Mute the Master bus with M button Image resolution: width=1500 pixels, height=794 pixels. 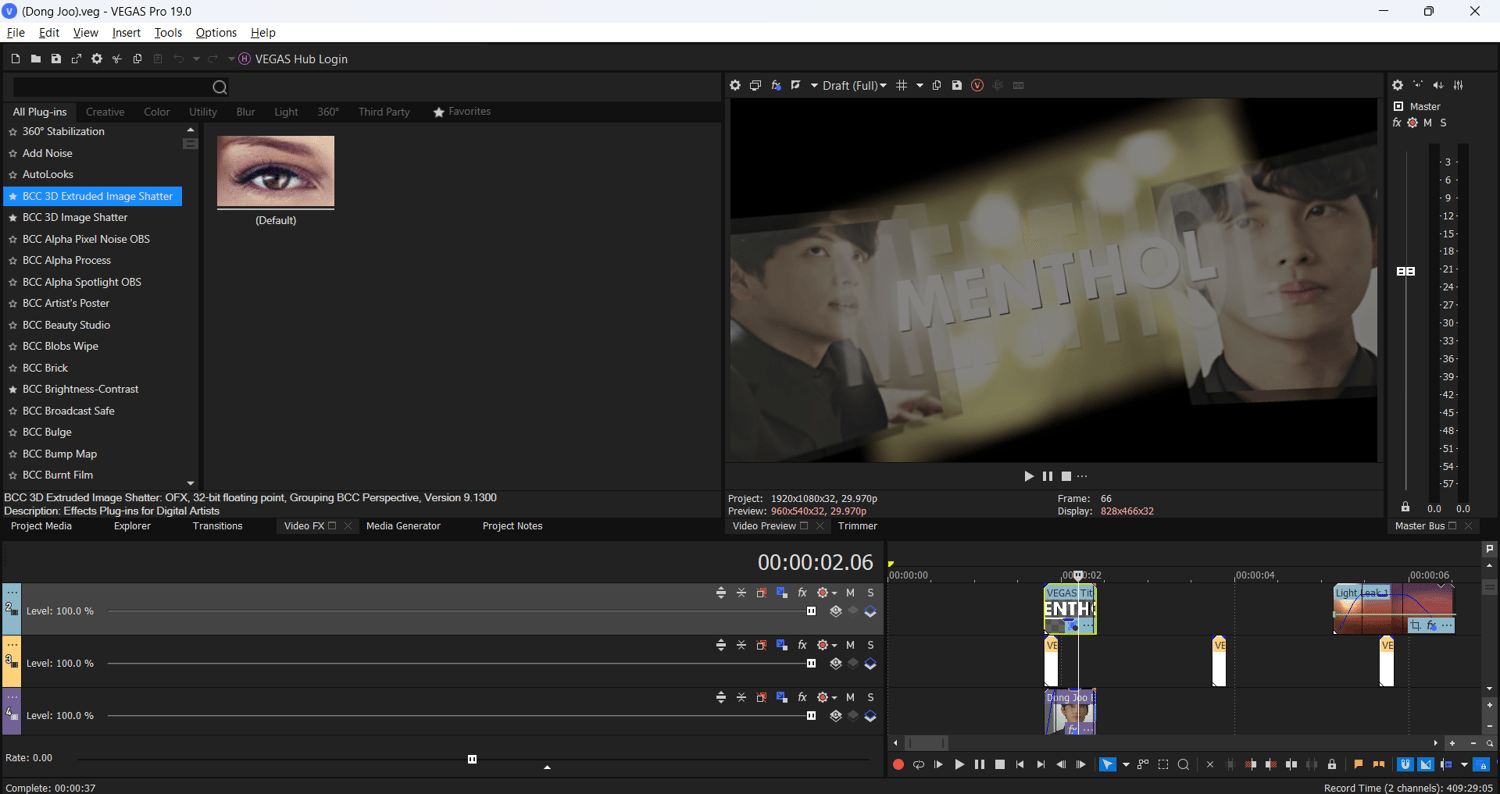(1428, 123)
